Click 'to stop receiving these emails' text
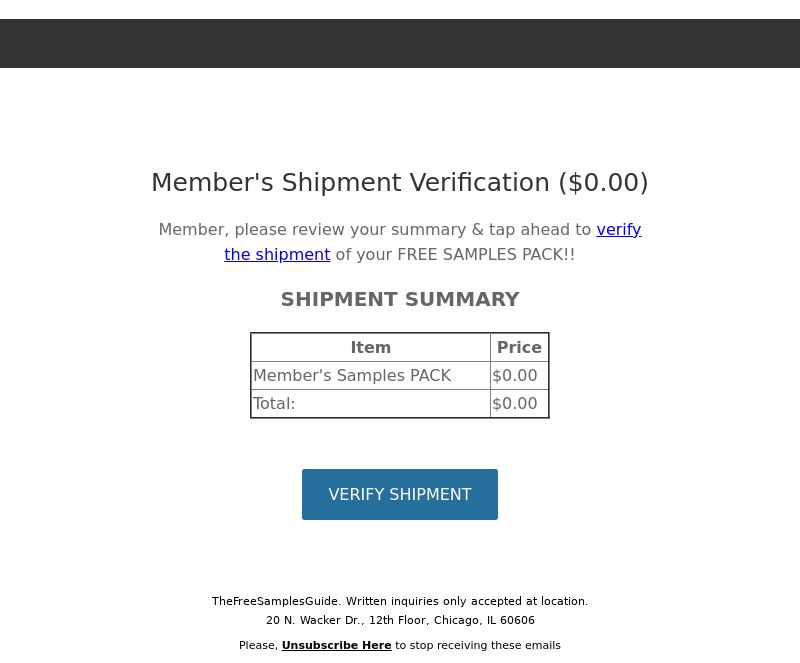 click(x=478, y=645)
